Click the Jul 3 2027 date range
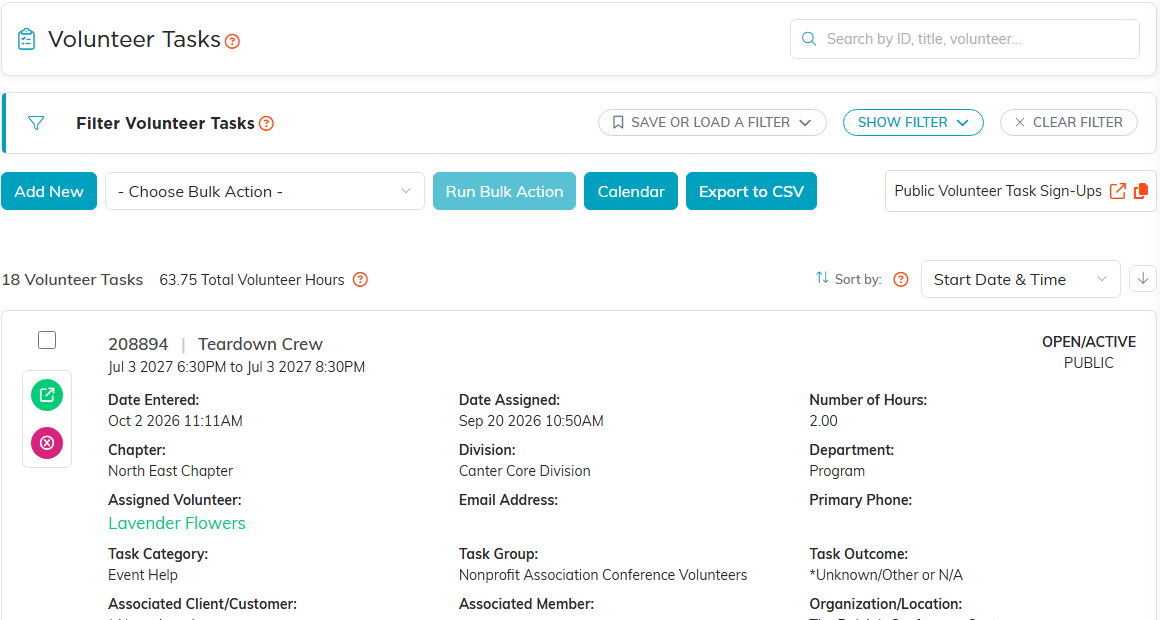 [x=236, y=367]
